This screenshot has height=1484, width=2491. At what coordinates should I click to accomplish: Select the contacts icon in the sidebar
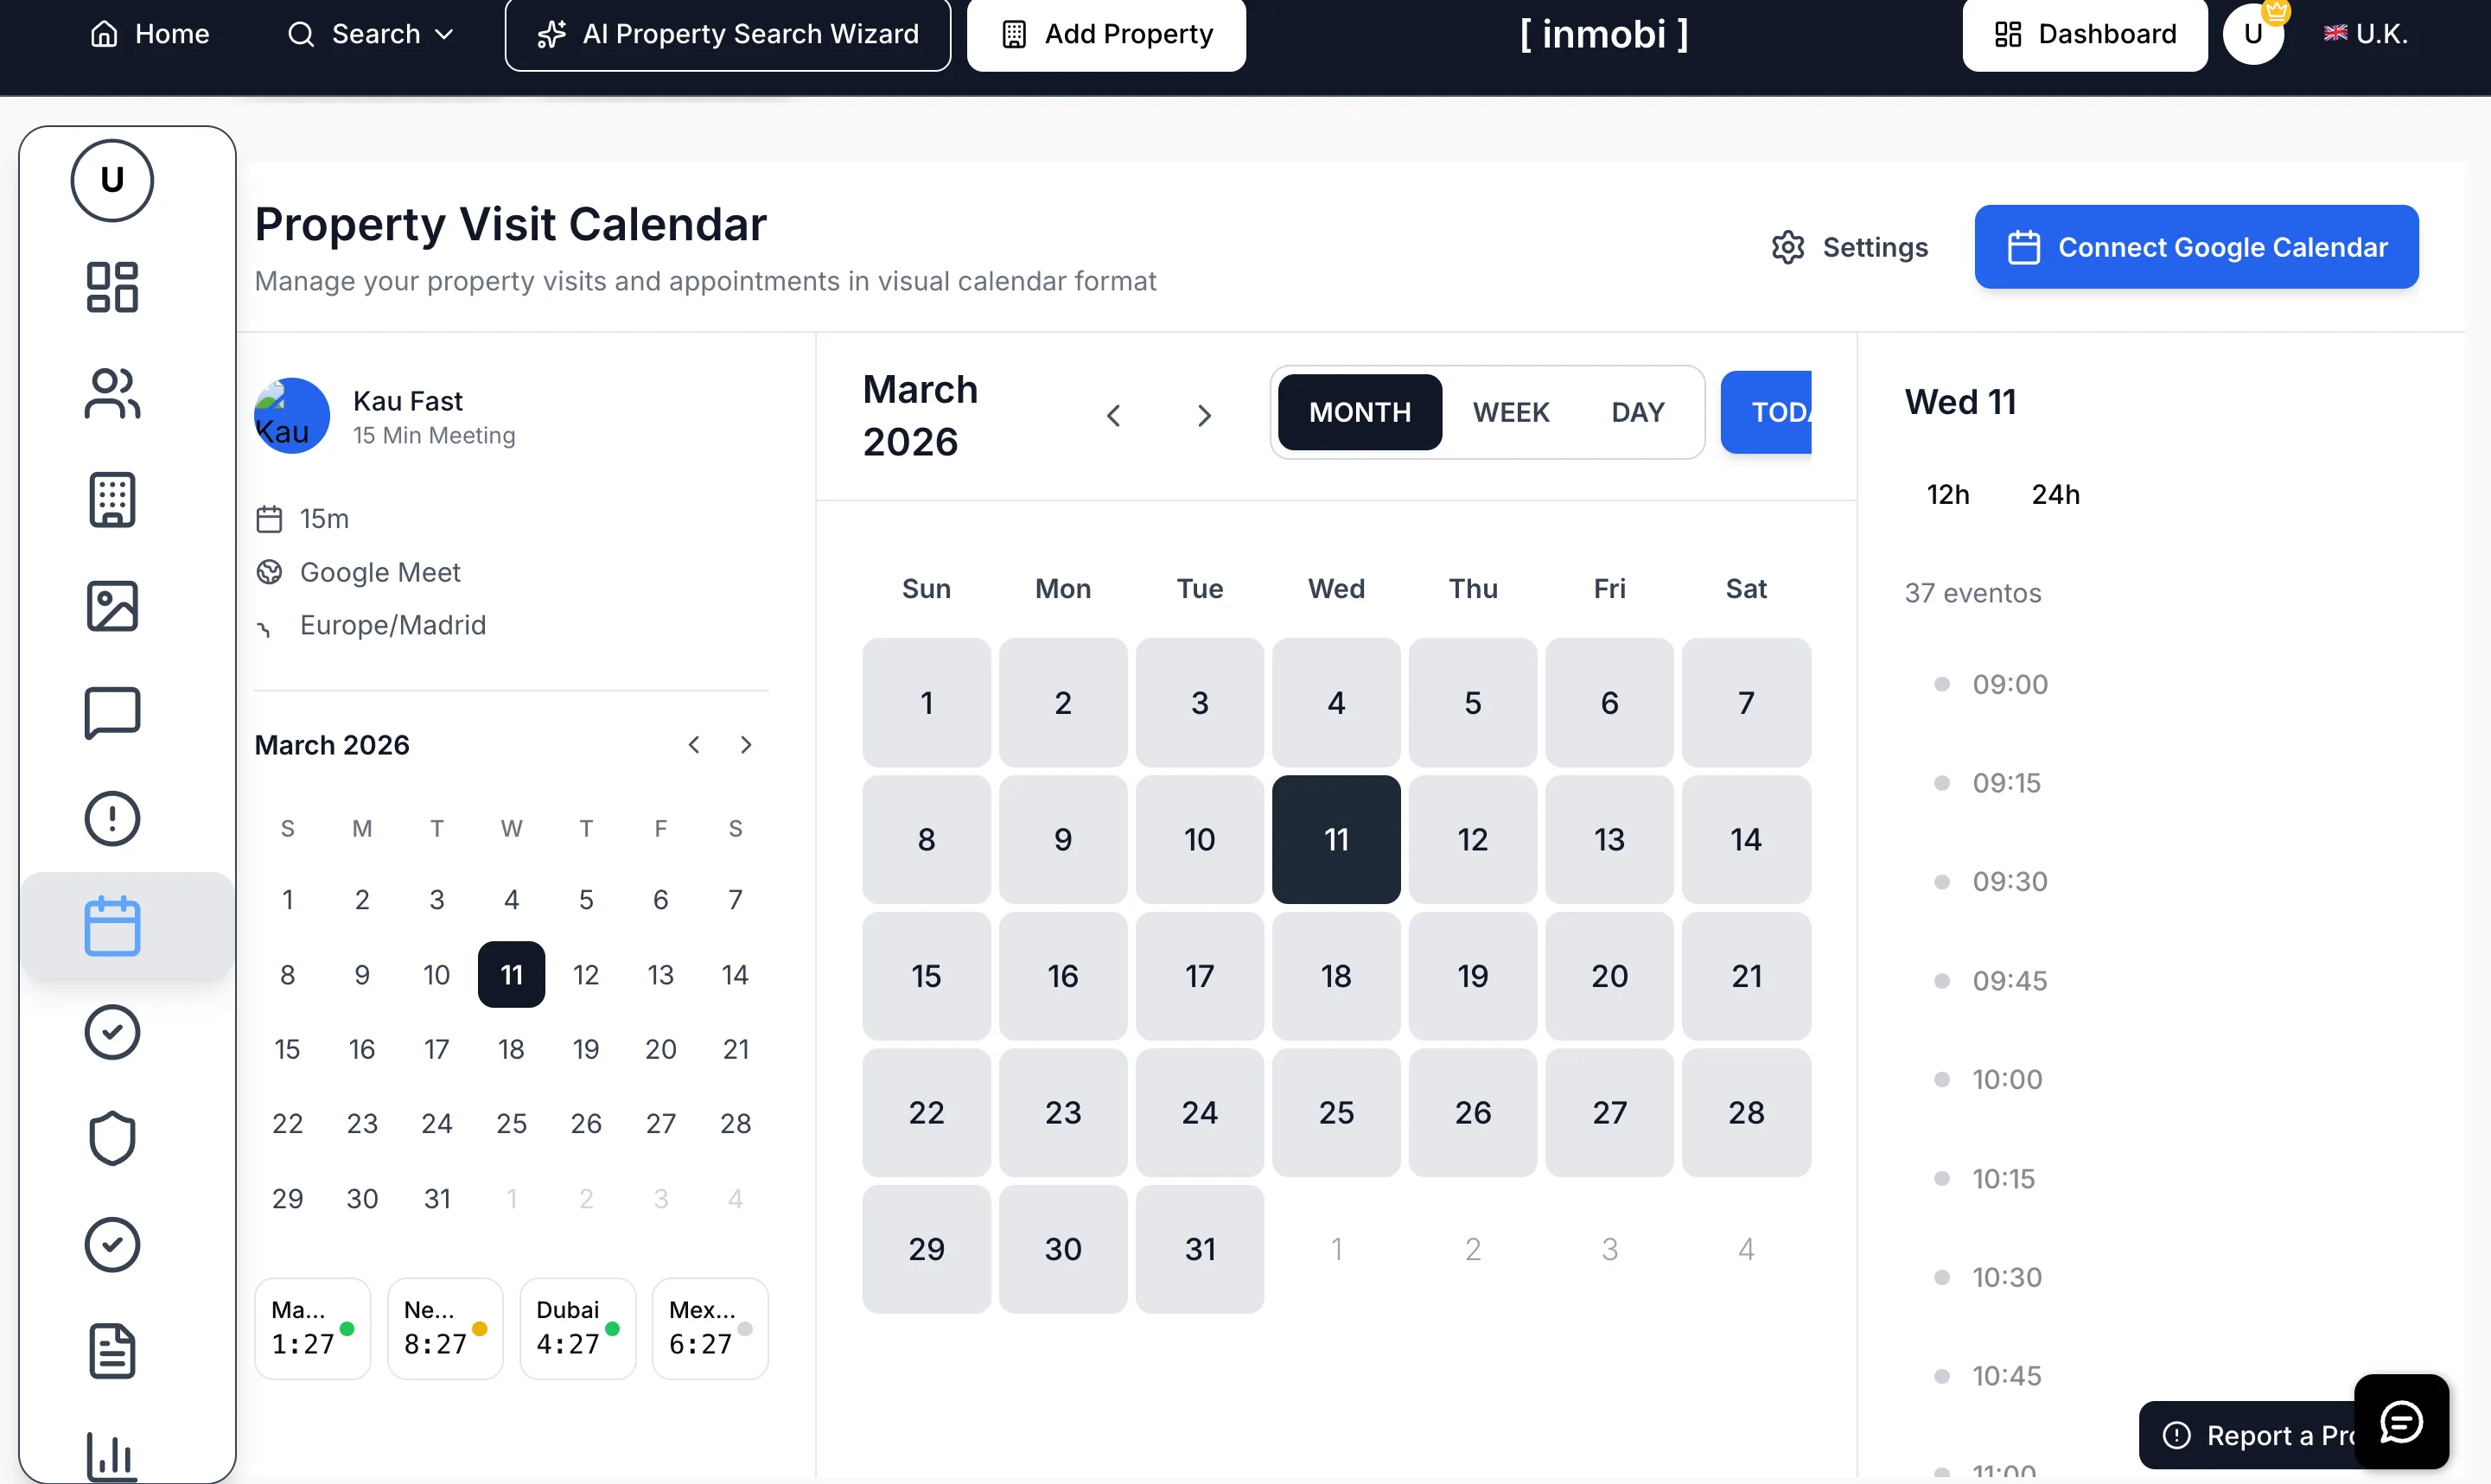(x=111, y=393)
